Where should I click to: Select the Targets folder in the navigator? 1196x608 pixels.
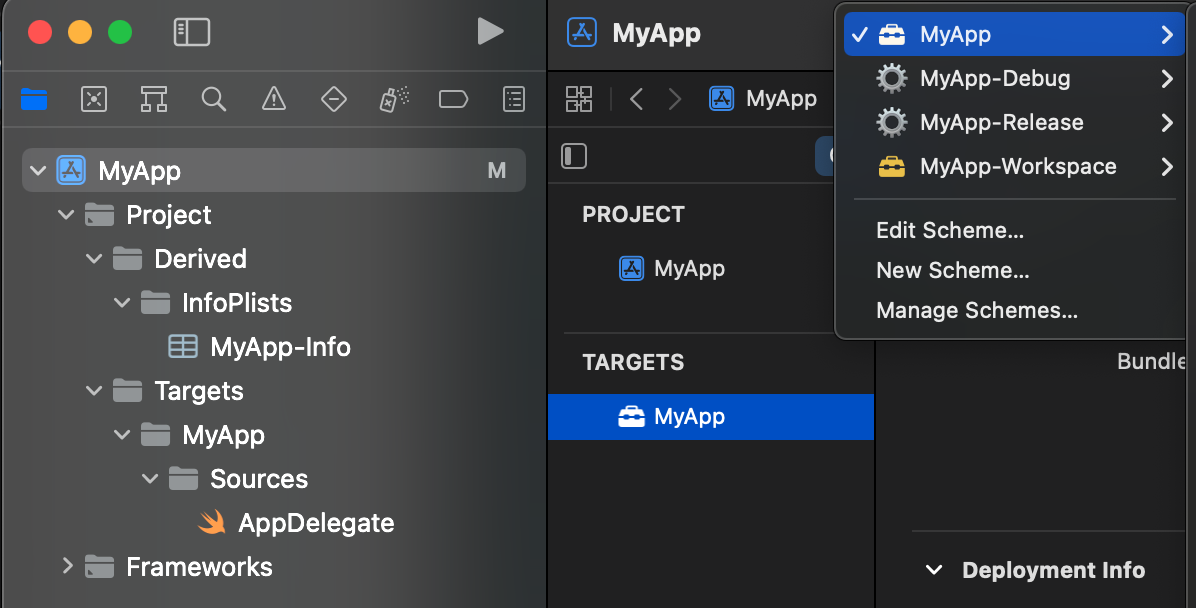pyautogui.click(x=274, y=391)
